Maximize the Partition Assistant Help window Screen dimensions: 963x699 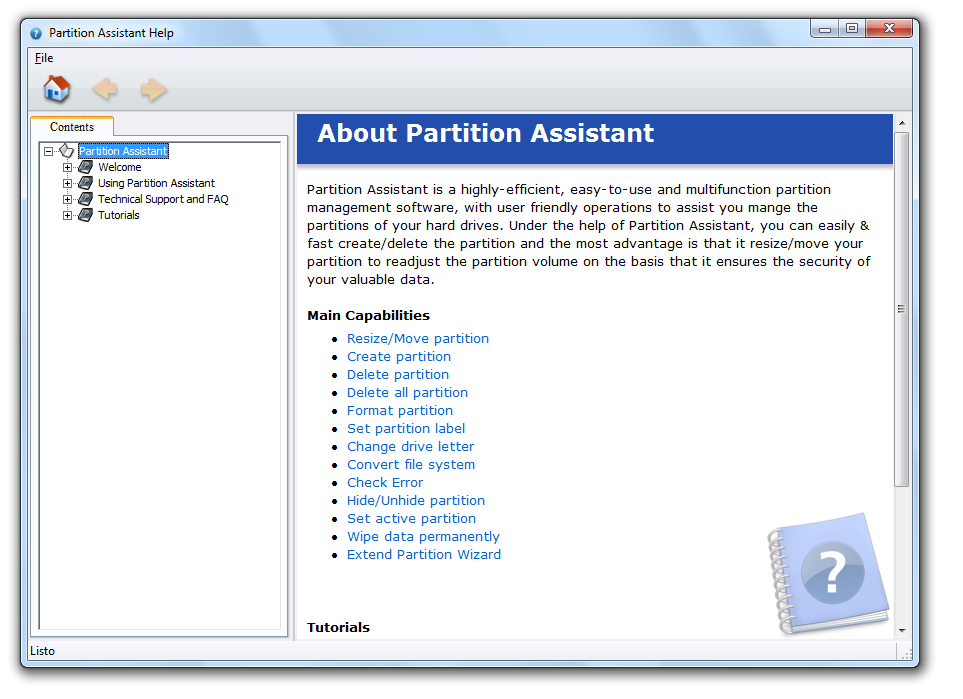click(x=852, y=28)
